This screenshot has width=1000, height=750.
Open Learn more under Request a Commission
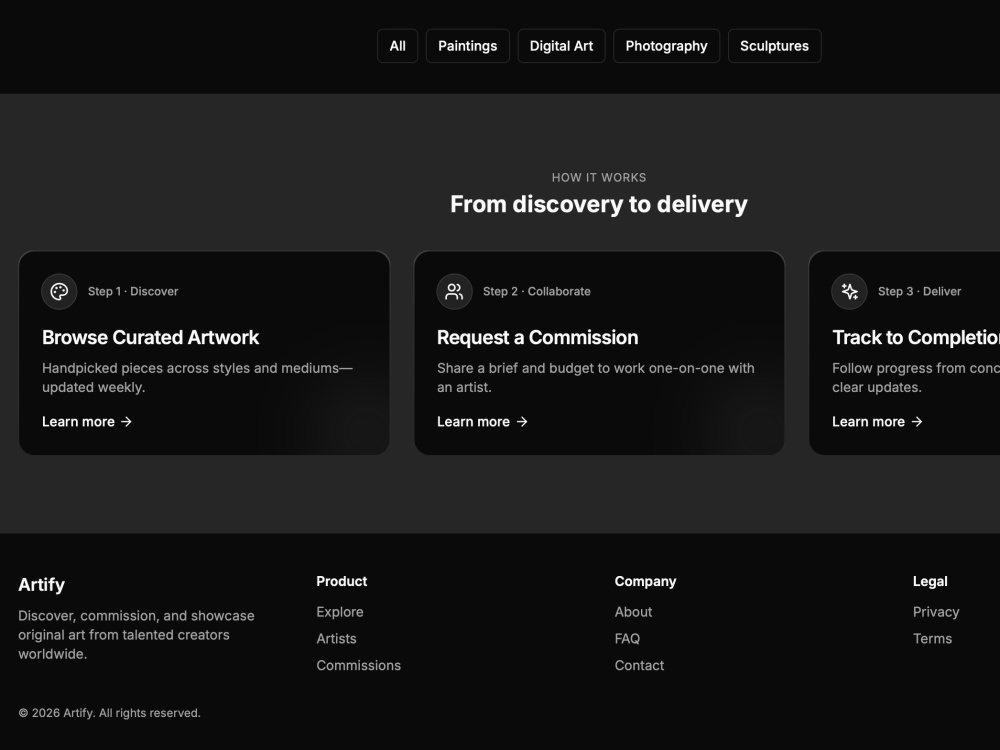click(x=482, y=422)
